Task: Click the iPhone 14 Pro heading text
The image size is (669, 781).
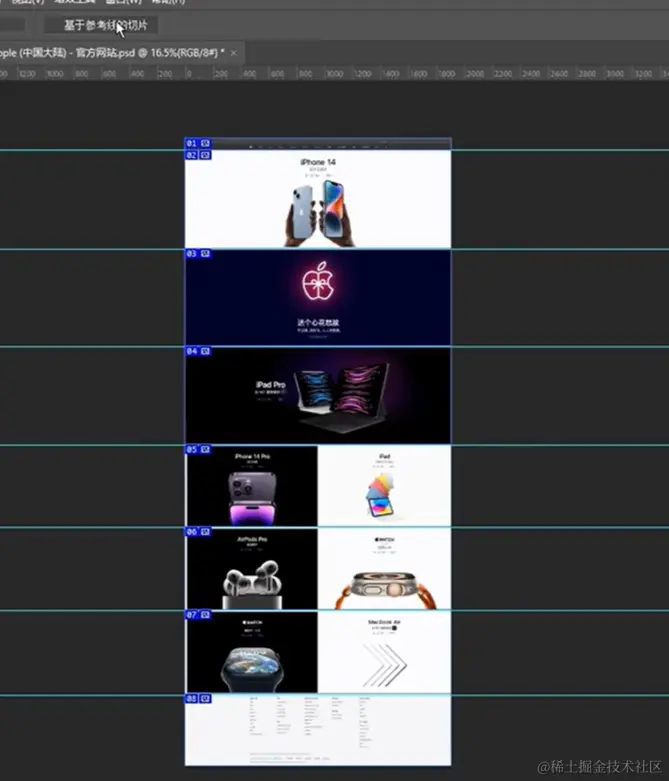Action: pos(253,456)
